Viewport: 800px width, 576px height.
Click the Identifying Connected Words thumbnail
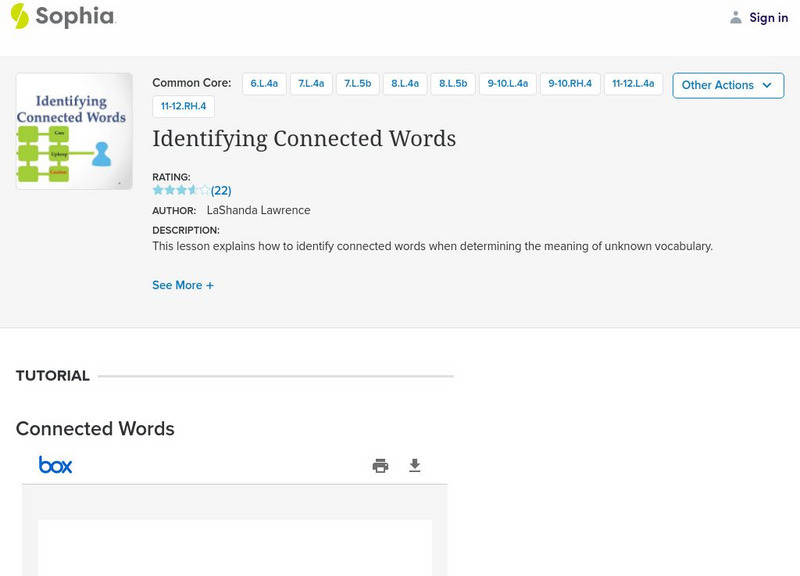coord(74,131)
